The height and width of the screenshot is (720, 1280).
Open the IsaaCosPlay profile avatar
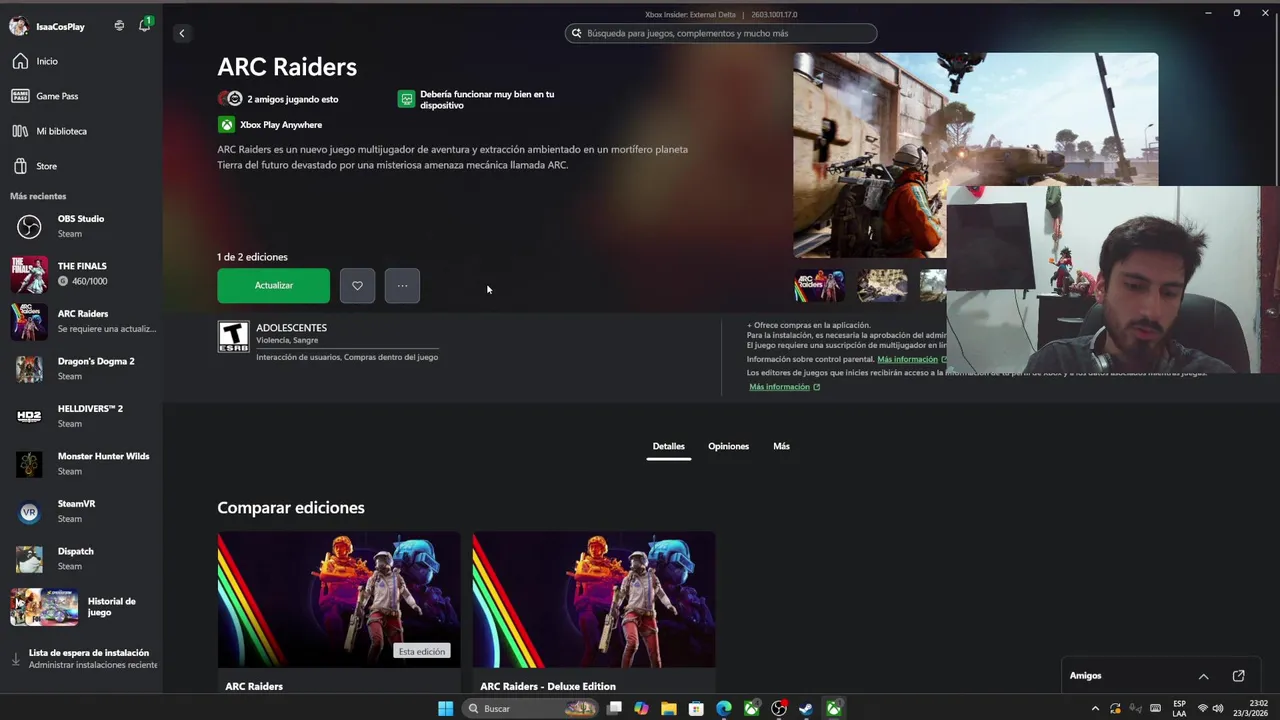tap(19, 26)
